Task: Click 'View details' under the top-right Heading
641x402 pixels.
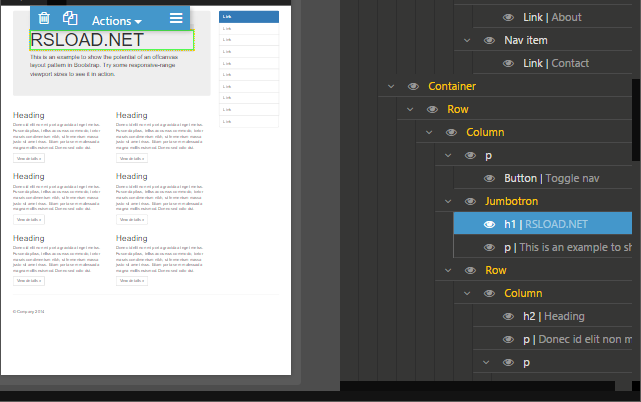Action: point(132,158)
